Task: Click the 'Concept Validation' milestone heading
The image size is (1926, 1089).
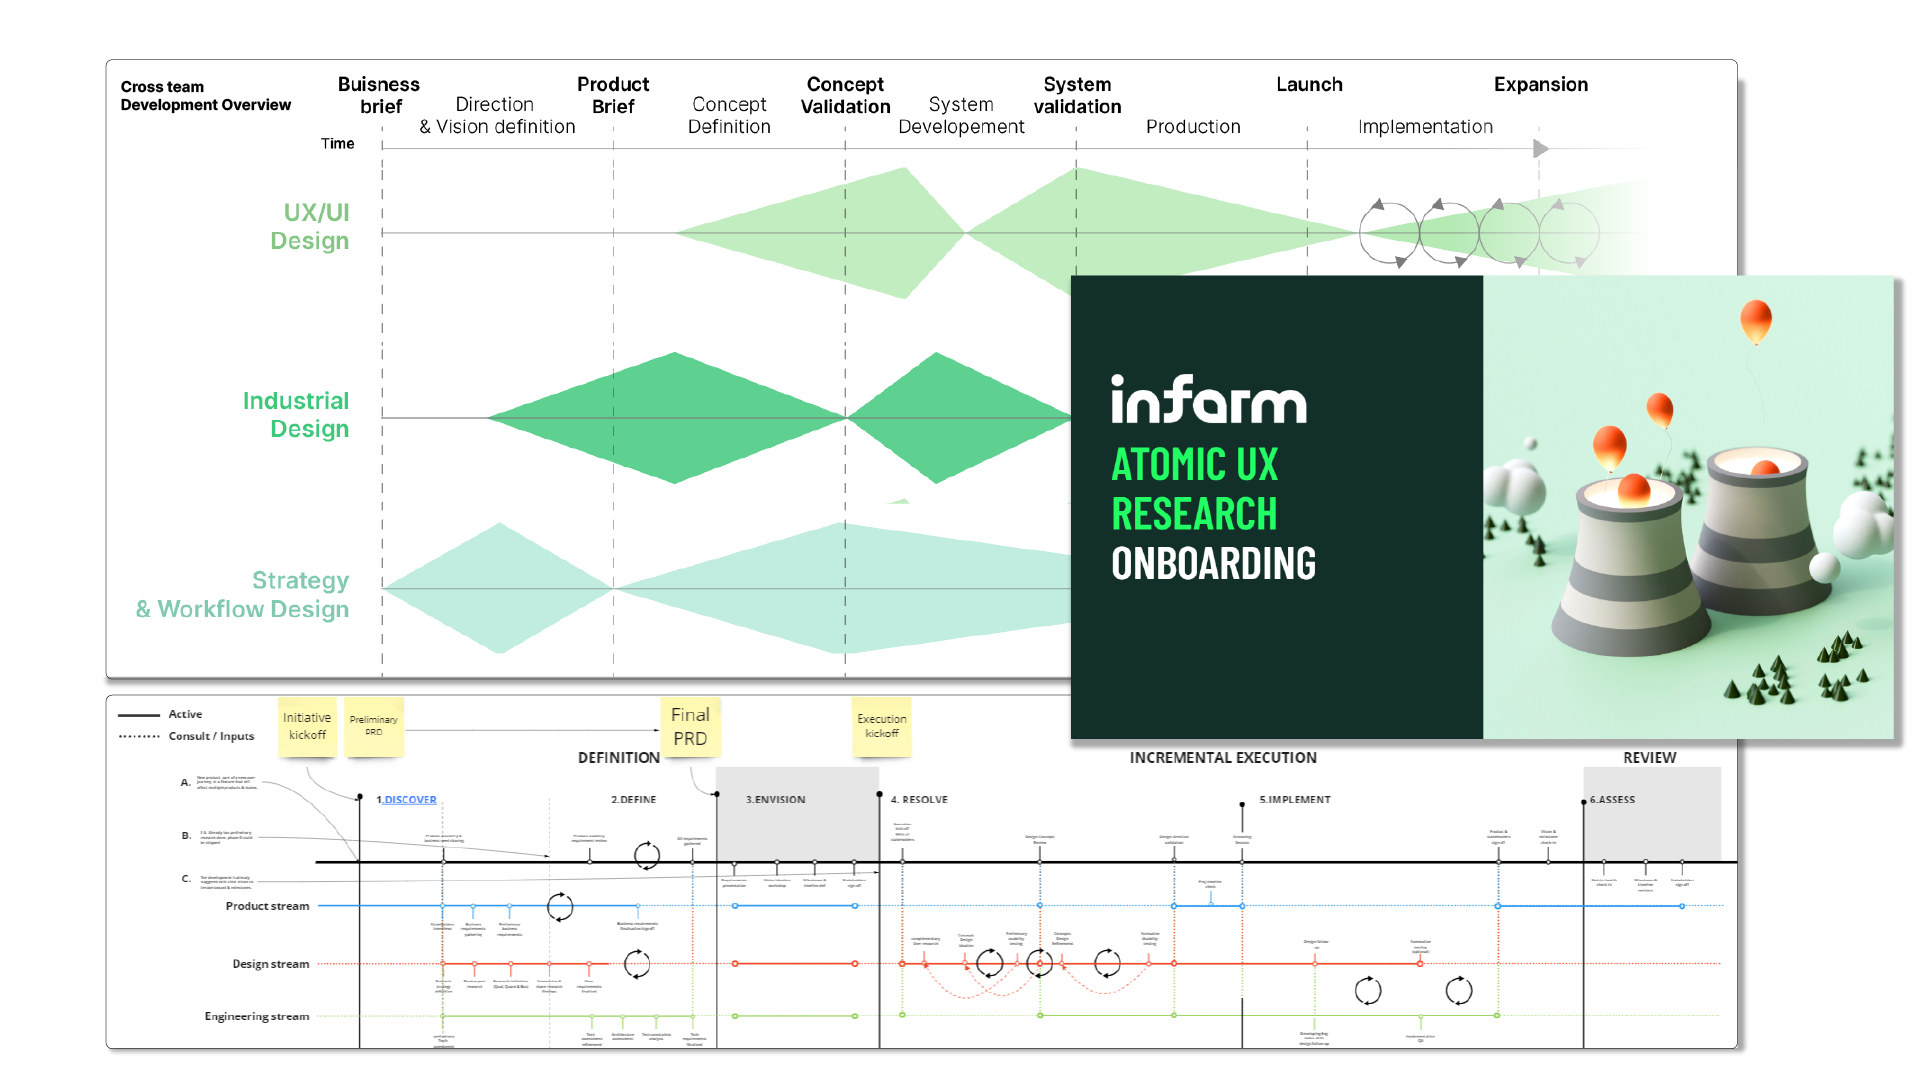Action: click(845, 95)
